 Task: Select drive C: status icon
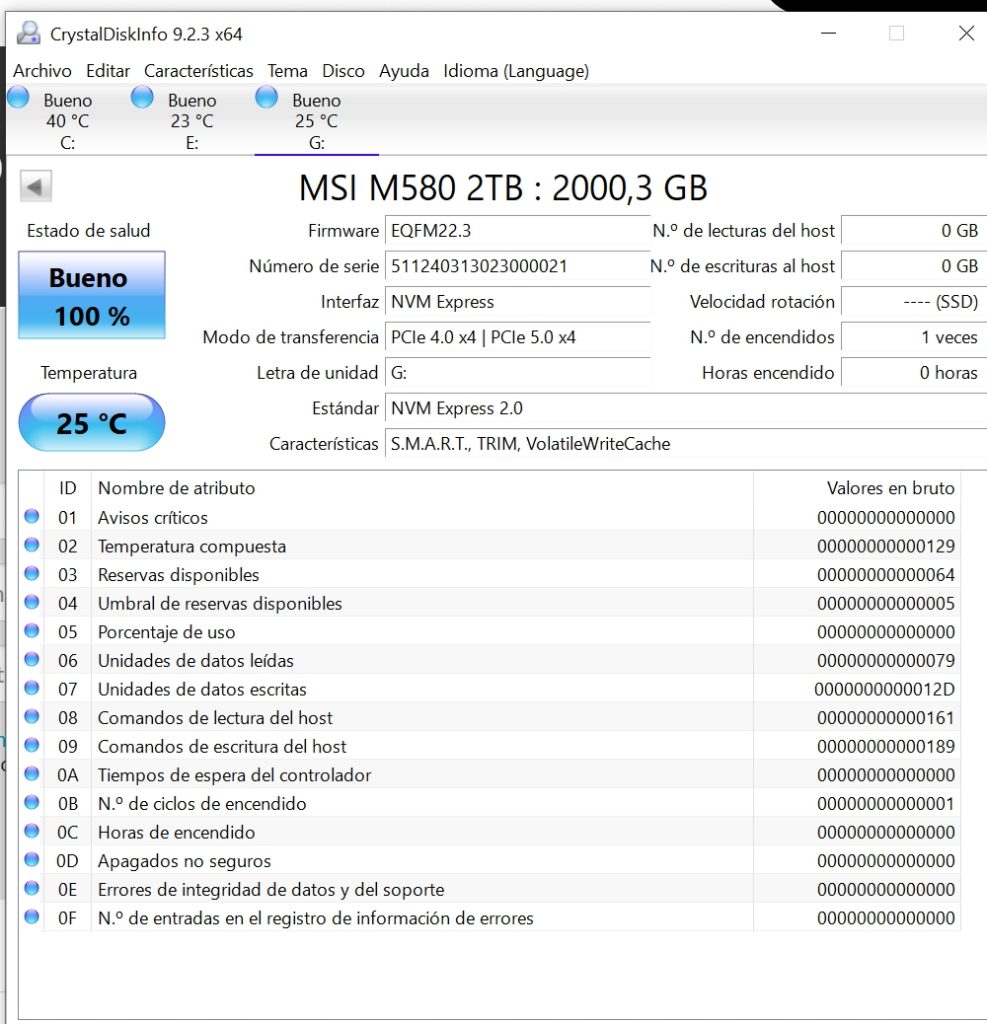point(18,97)
